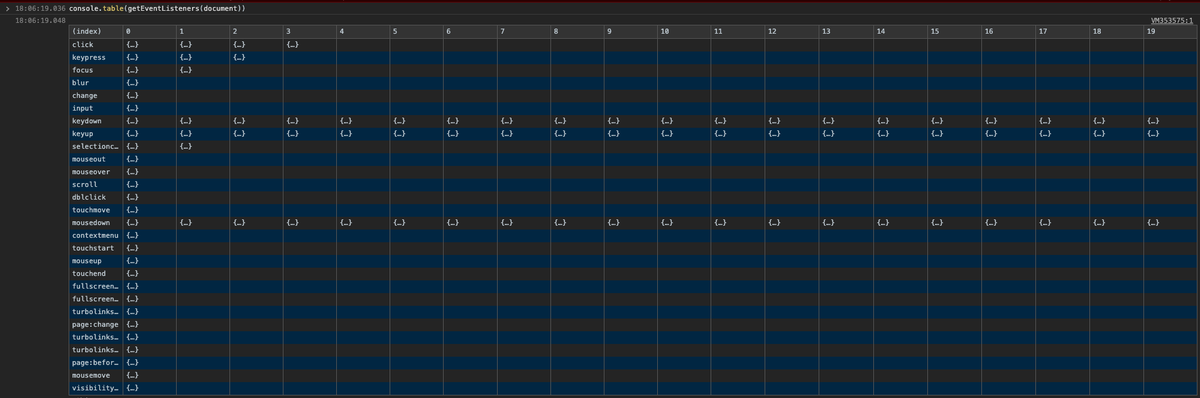Image resolution: width=1200 pixels, height=398 pixels.
Task: Select the 'touchend' row label
Action: 89,273
